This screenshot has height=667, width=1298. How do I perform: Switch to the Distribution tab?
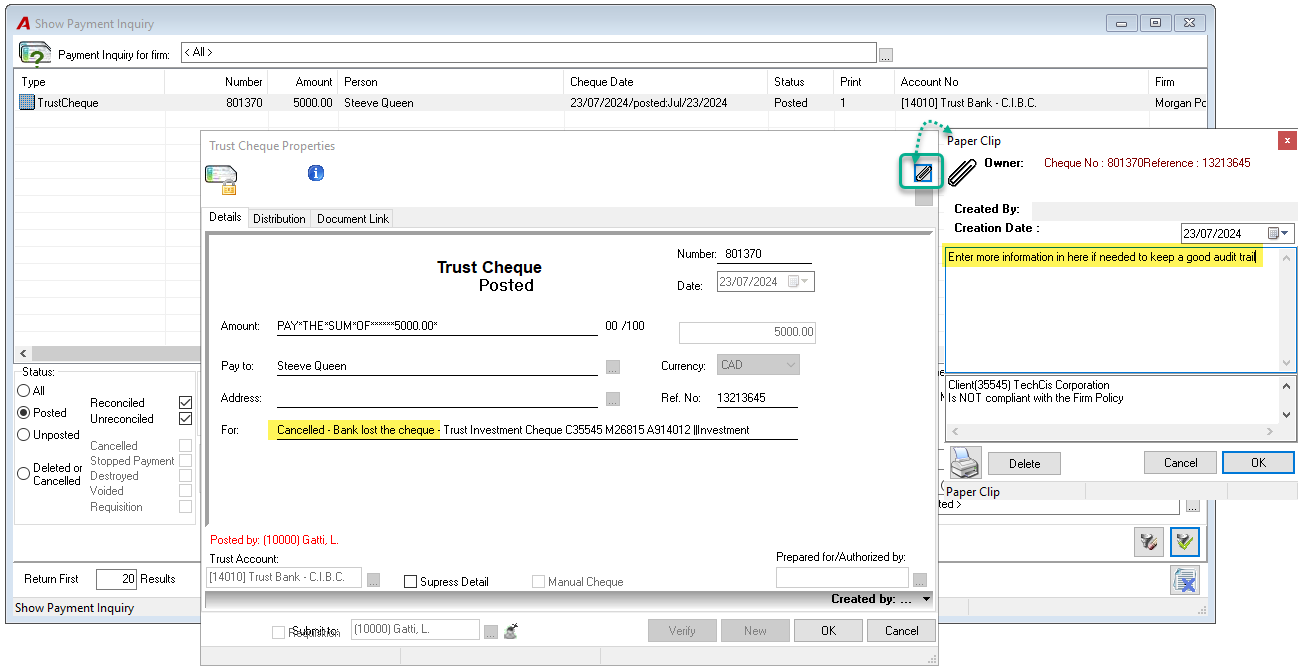279,219
